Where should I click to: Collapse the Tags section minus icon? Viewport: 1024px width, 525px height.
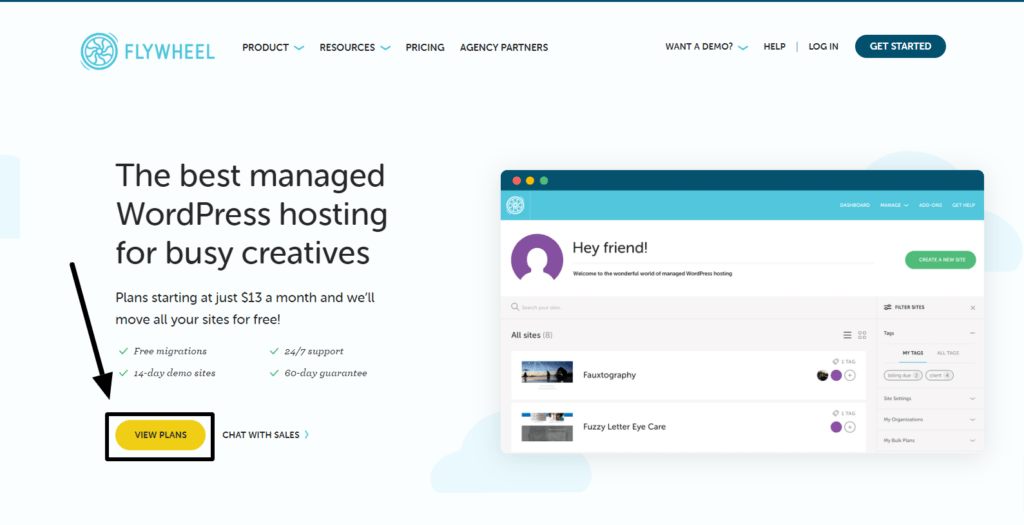(972, 333)
